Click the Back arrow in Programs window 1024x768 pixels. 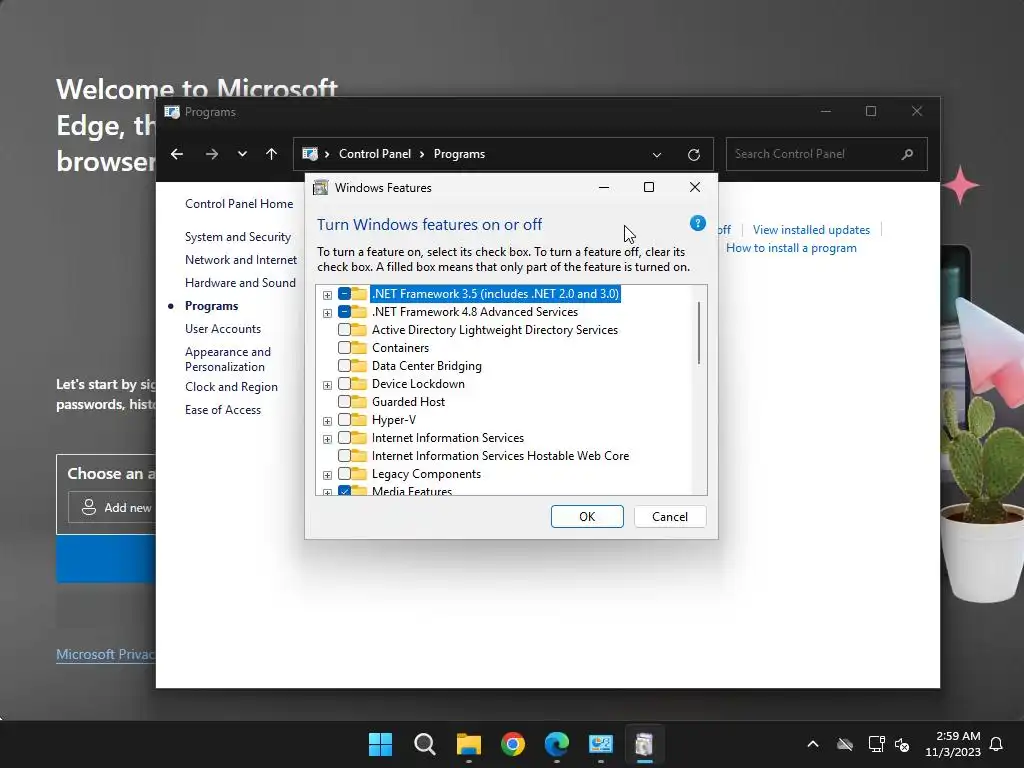point(177,154)
